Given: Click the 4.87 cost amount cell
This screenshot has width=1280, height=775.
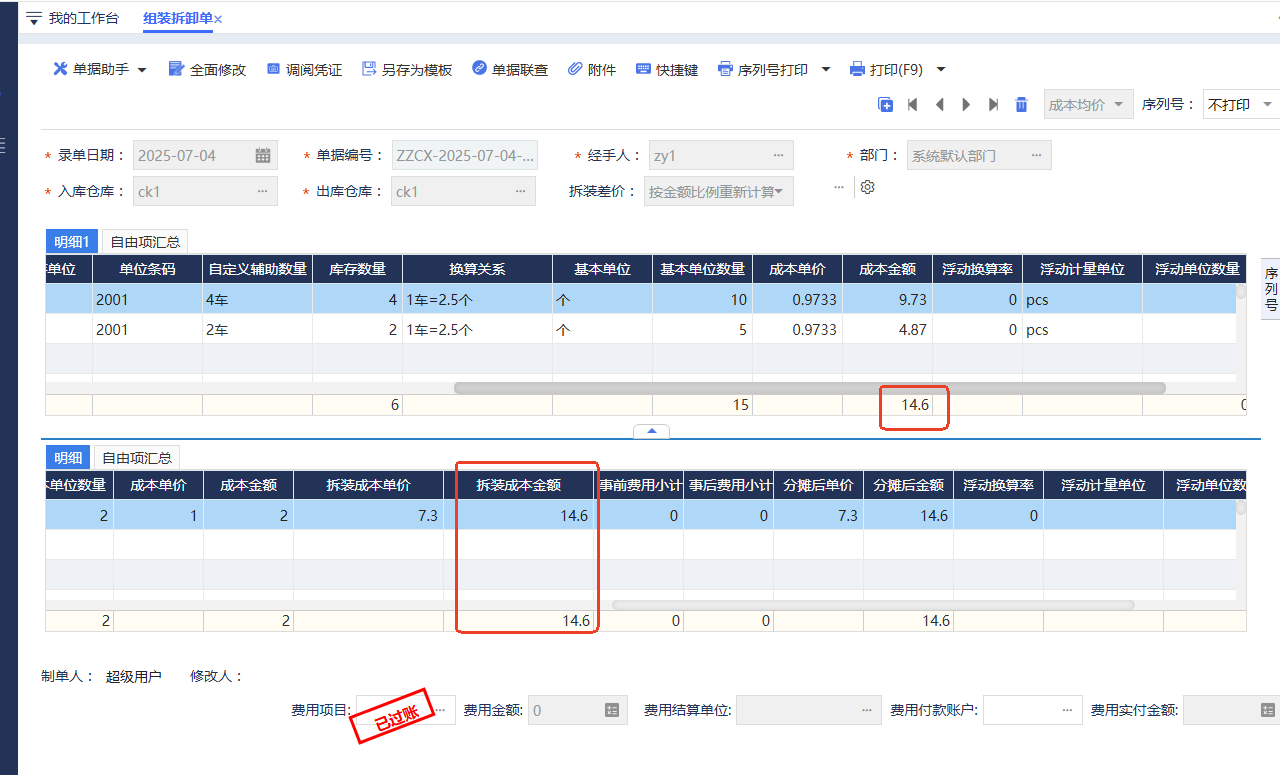Looking at the screenshot, I should click(x=887, y=329).
